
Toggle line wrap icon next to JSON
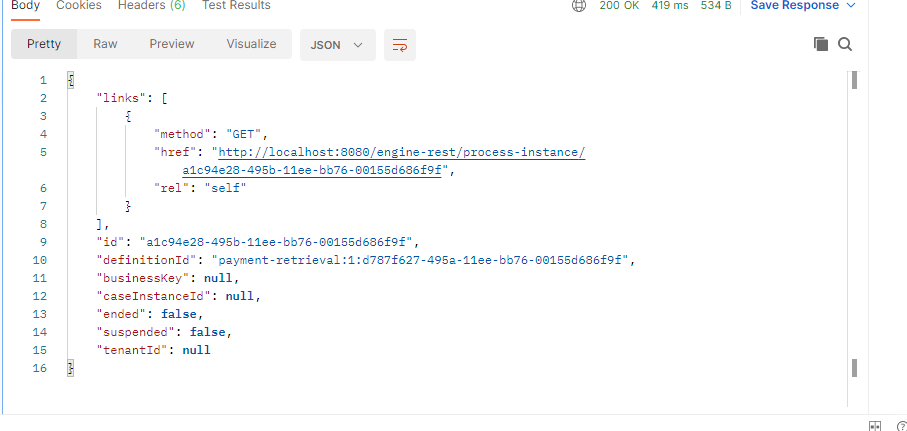(x=400, y=45)
